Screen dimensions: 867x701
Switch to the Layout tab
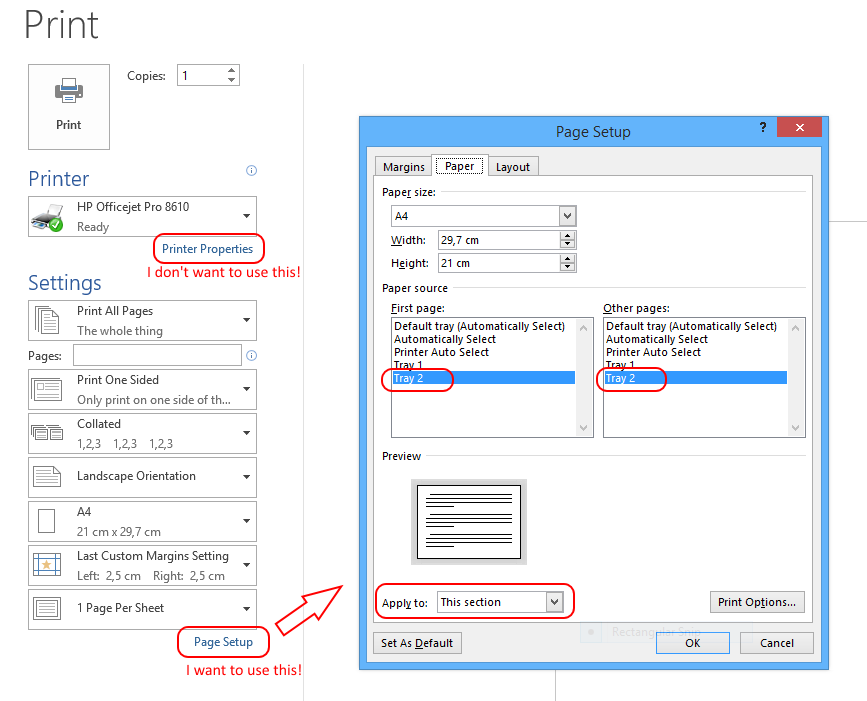(513, 167)
